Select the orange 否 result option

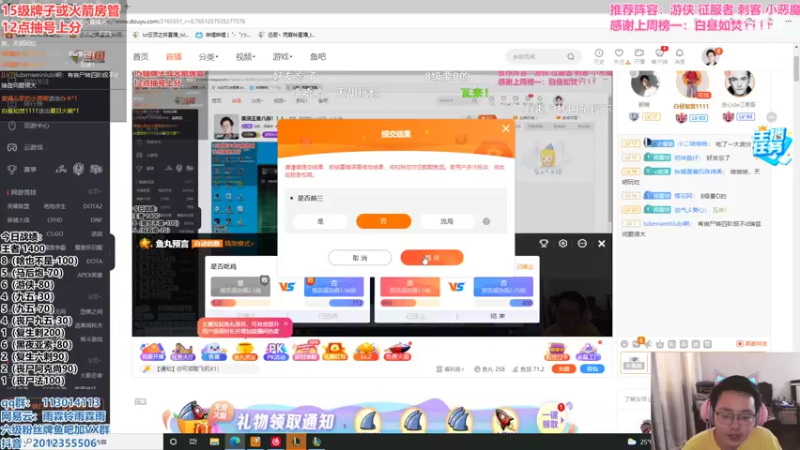point(383,221)
